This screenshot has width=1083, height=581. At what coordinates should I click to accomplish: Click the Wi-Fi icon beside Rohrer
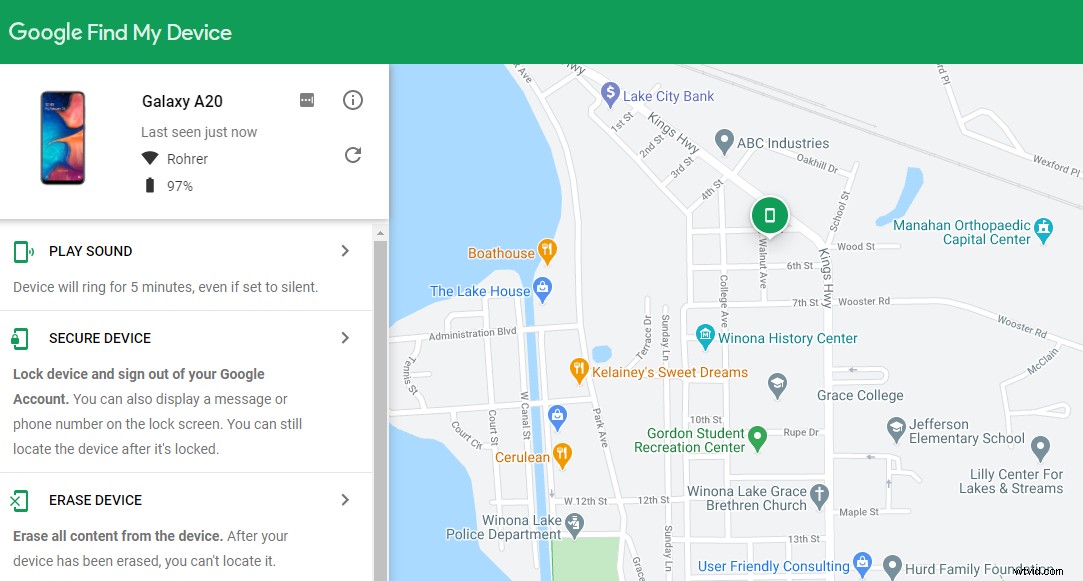(x=152, y=158)
